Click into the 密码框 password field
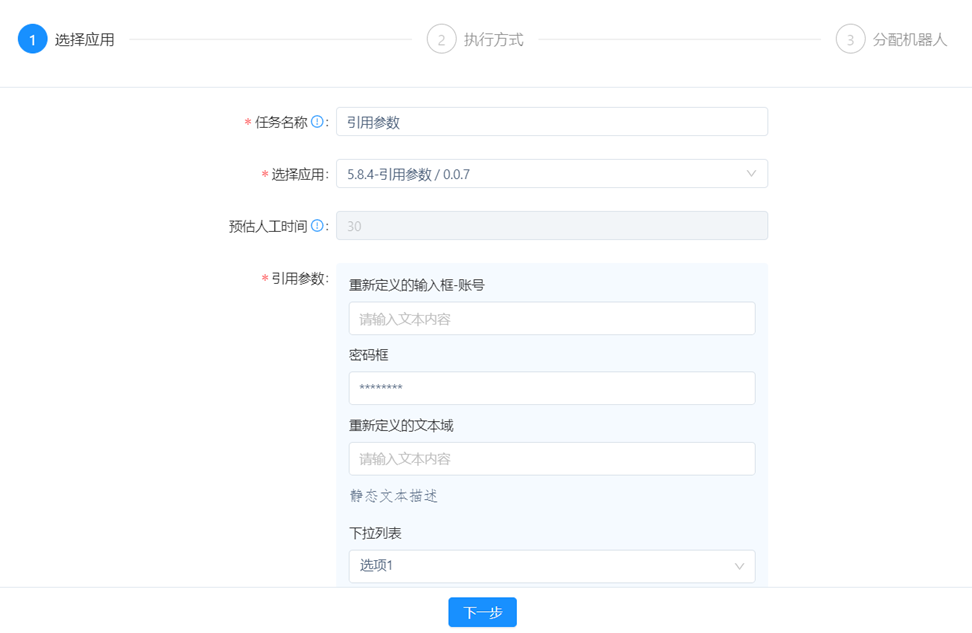Screen dimensions: 972x633 pyautogui.click(x=551, y=388)
